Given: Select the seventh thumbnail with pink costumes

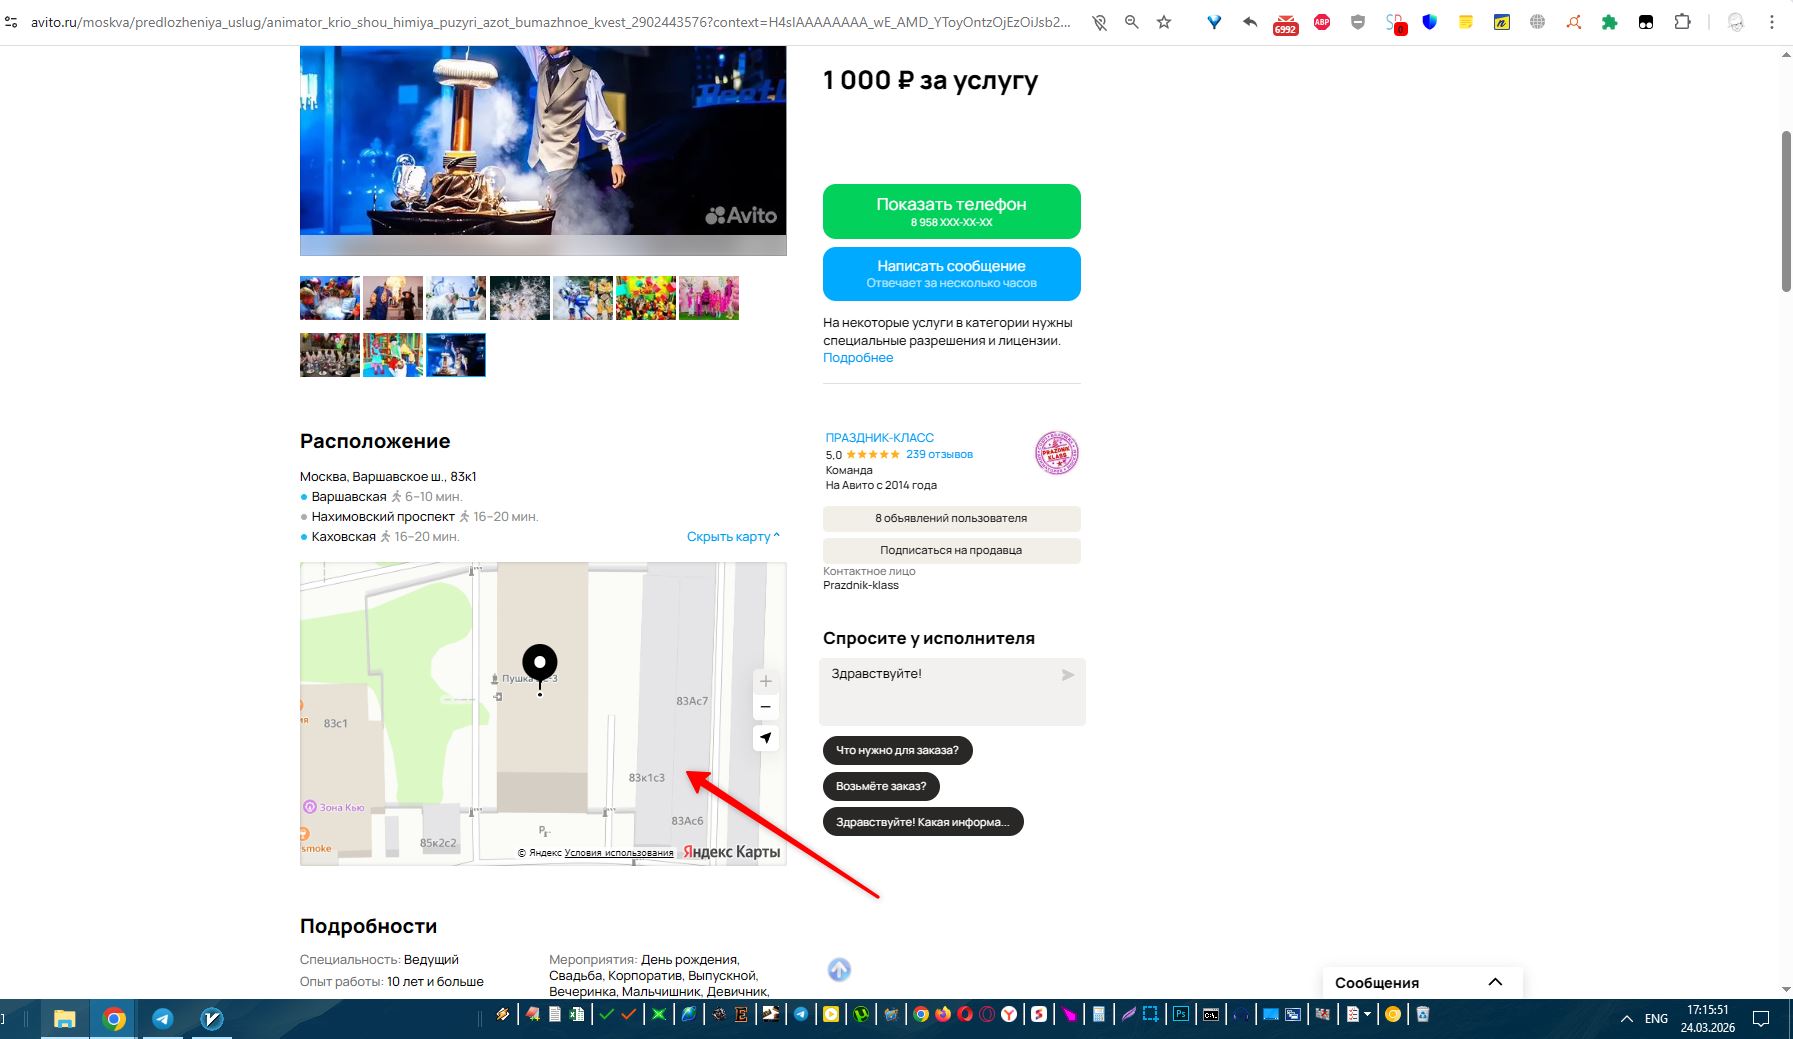Looking at the screenshot, I should 709,298.
